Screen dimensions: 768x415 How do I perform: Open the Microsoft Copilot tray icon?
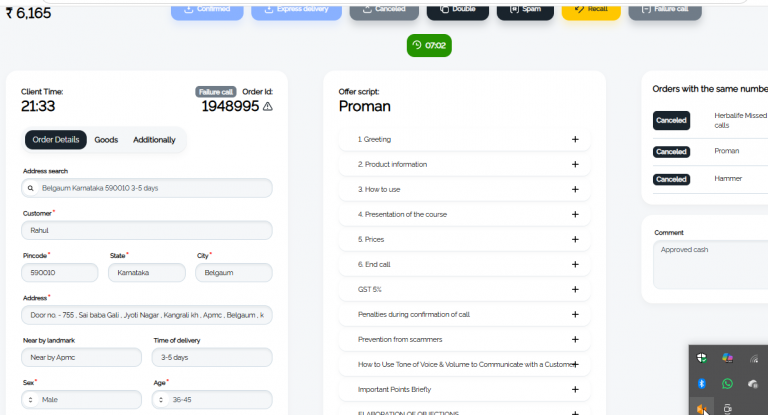(x=727, y=359)
